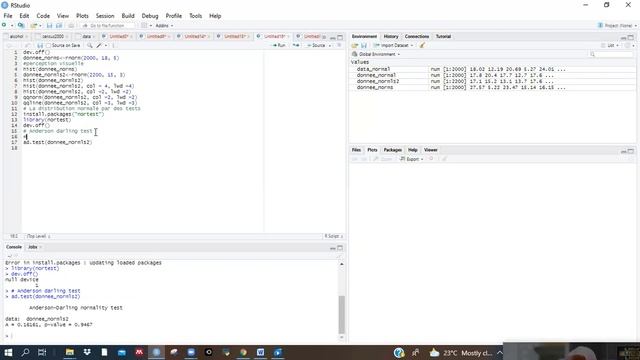The height and width of the screenshot is (360, 640).
Task: Open Dropbox from the taskbar
Action: [87, 352]
